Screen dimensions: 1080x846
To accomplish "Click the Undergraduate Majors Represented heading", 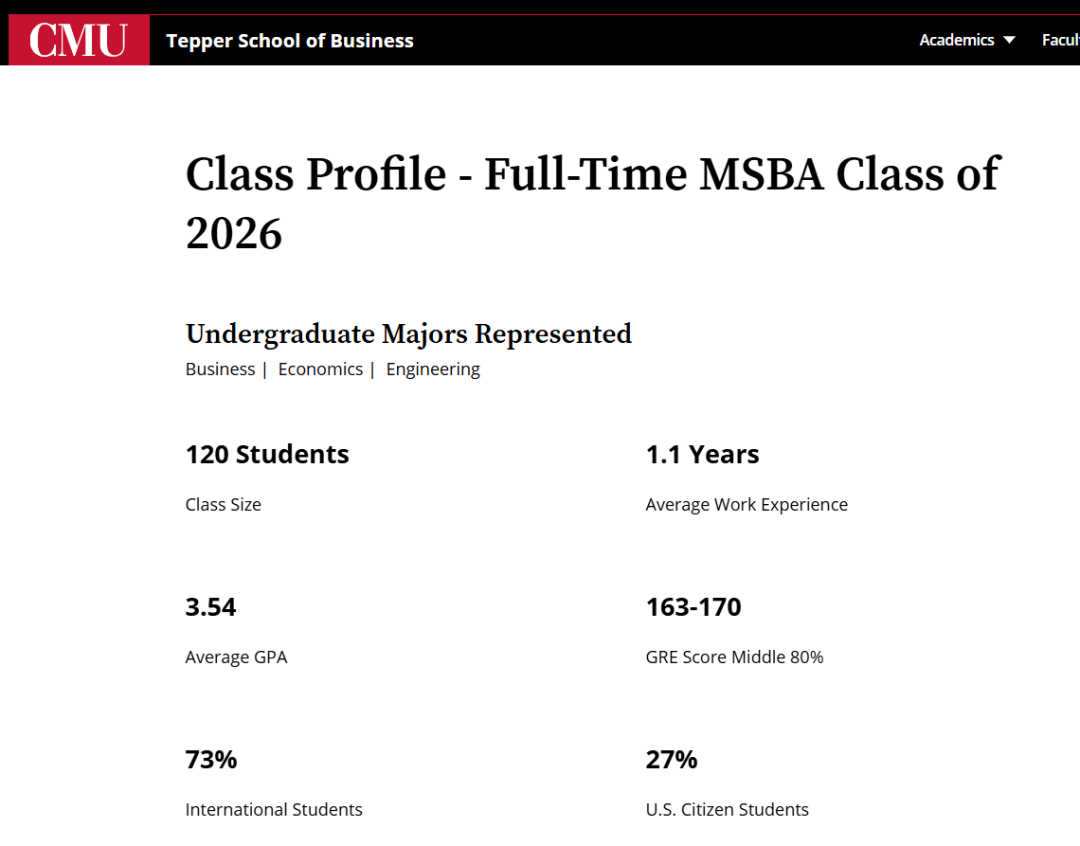I will click(x=408, y=333).
